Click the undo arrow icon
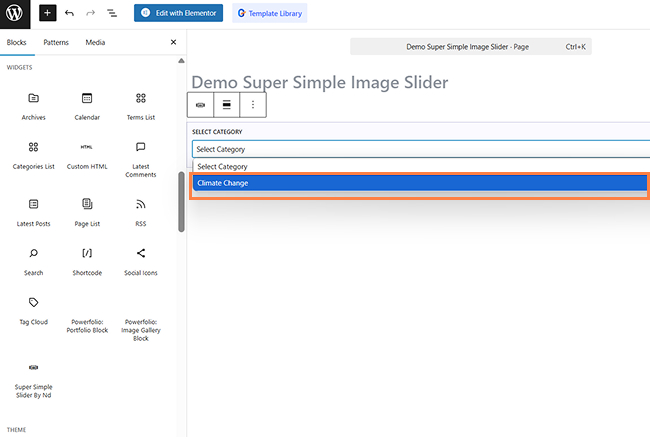This screenshot has height=440, width=650. click(69, 14)
